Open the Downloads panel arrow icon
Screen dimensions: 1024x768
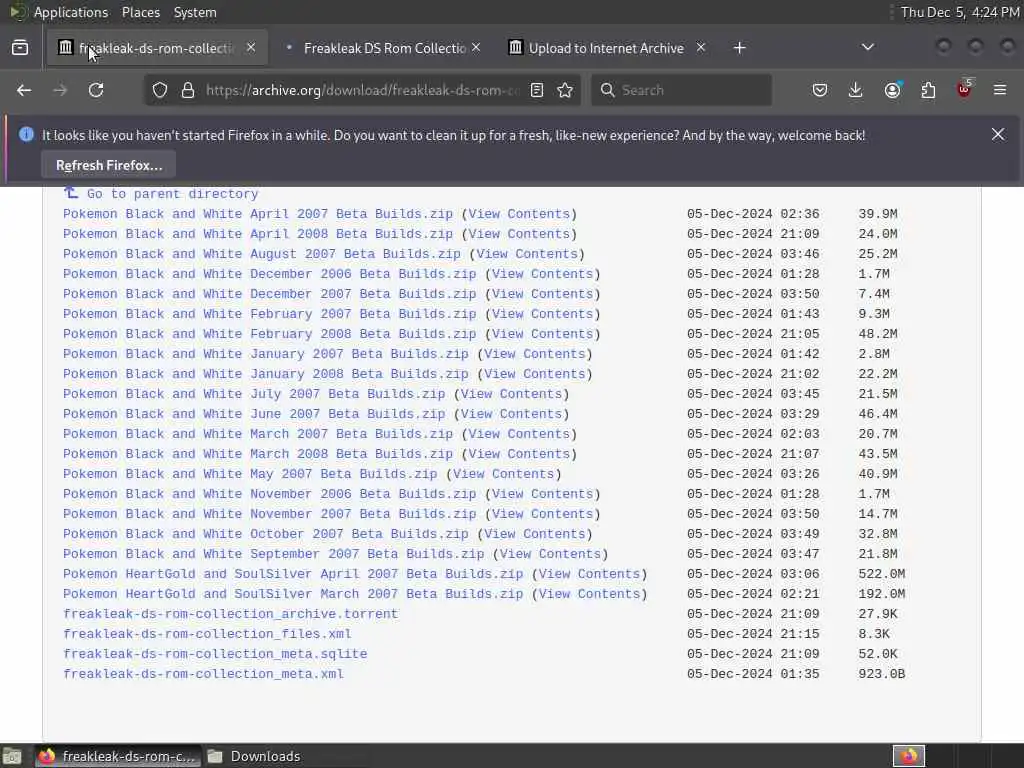tap(856, 90)
